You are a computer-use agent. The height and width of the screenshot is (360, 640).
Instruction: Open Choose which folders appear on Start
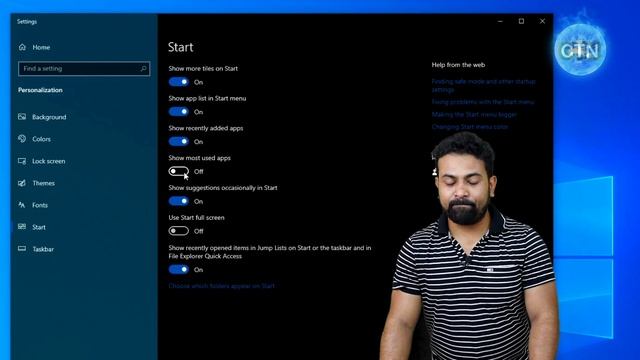(x=222, y=286)
